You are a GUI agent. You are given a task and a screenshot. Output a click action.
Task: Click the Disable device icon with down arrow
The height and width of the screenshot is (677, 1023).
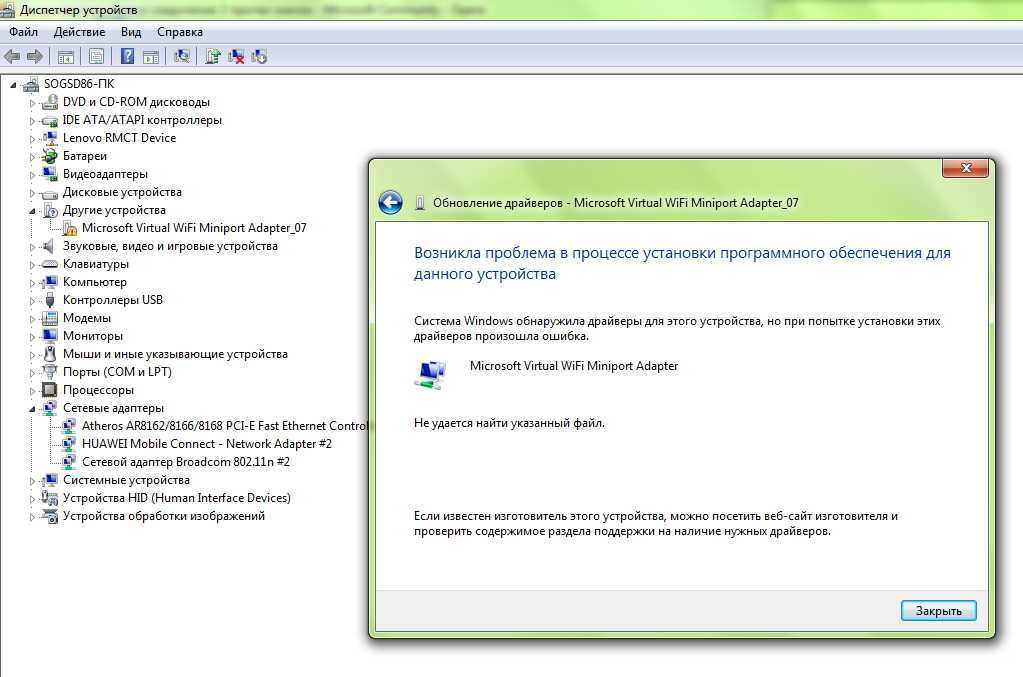[259, 57]
